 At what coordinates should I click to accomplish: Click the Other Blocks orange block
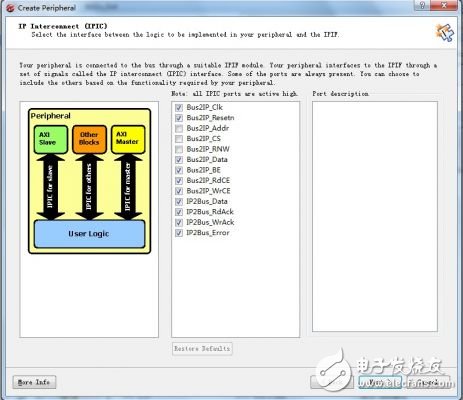(x=89, y=139)
